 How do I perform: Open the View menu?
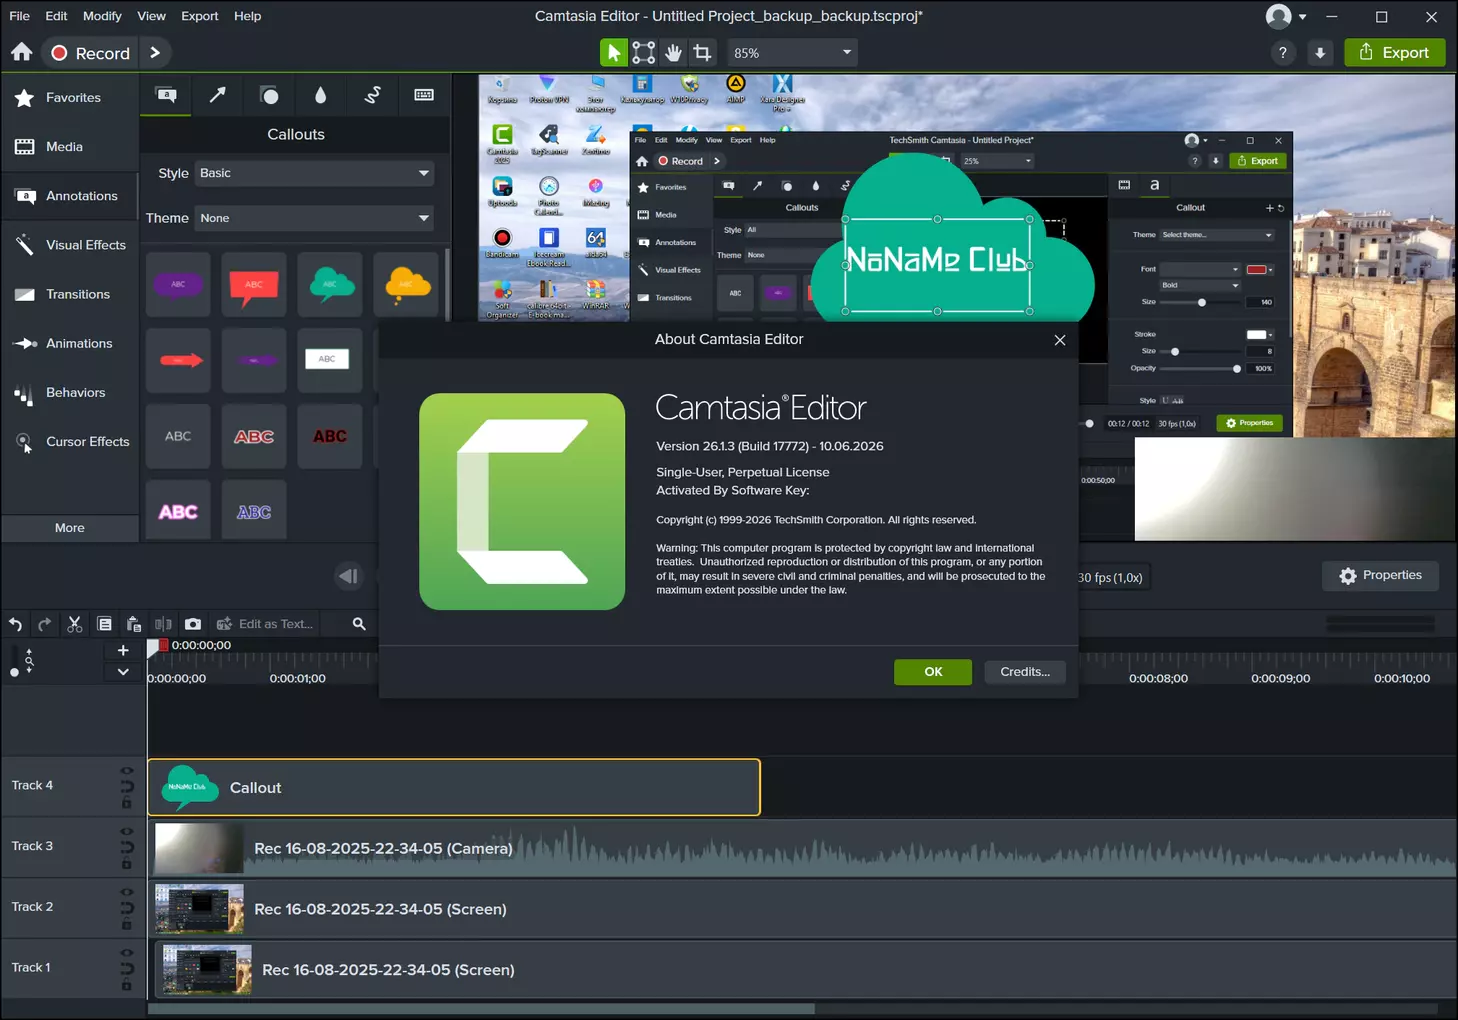(151, 16)
